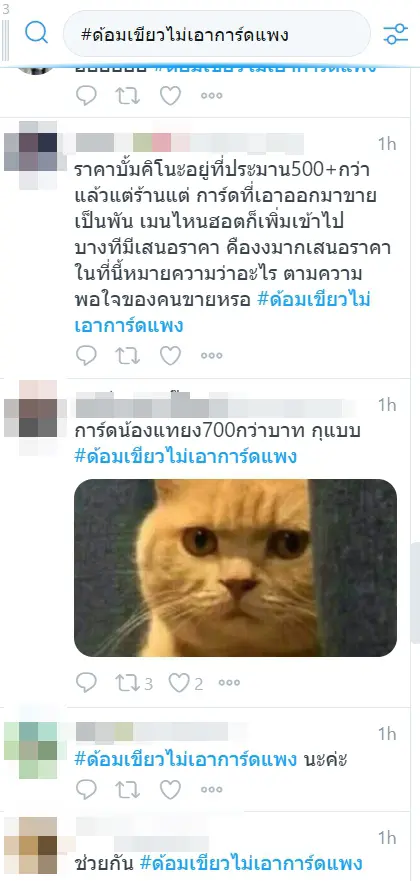Open more options under cat image tweet
420x881 pixels.
(x=229, y=683)
